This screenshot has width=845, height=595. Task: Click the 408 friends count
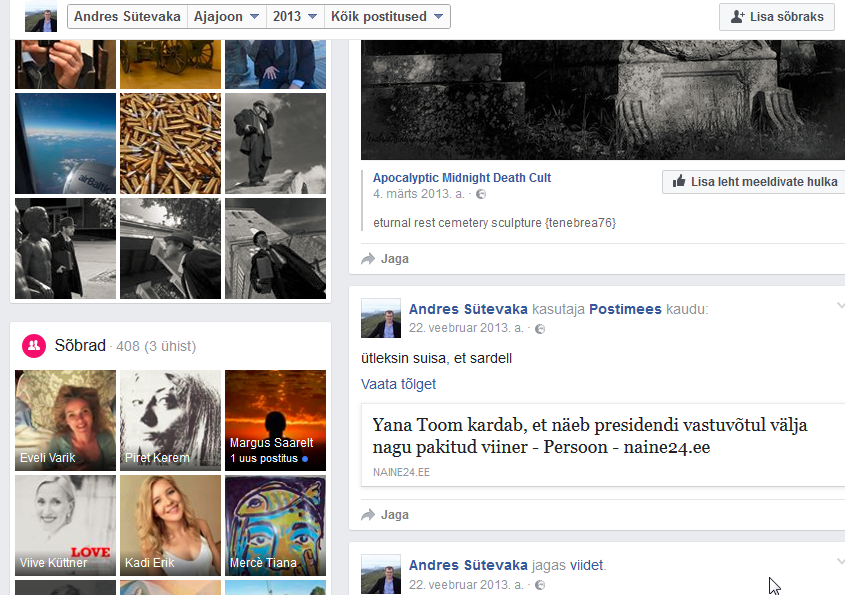(x=128, y=346)
